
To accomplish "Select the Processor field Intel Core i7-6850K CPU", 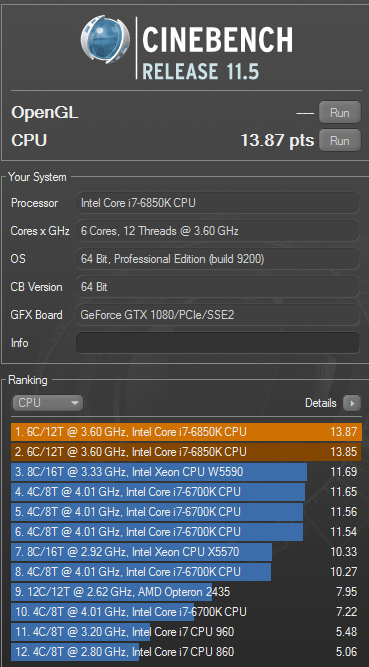I will (217, 203).
